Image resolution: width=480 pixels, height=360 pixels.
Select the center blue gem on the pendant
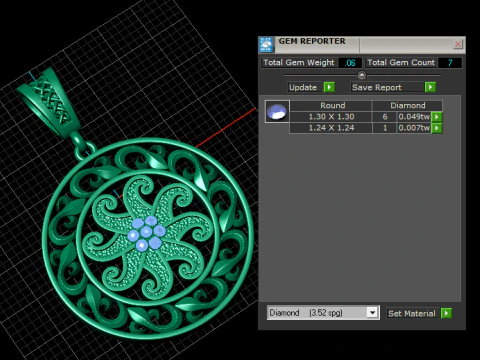click(146, 232)
